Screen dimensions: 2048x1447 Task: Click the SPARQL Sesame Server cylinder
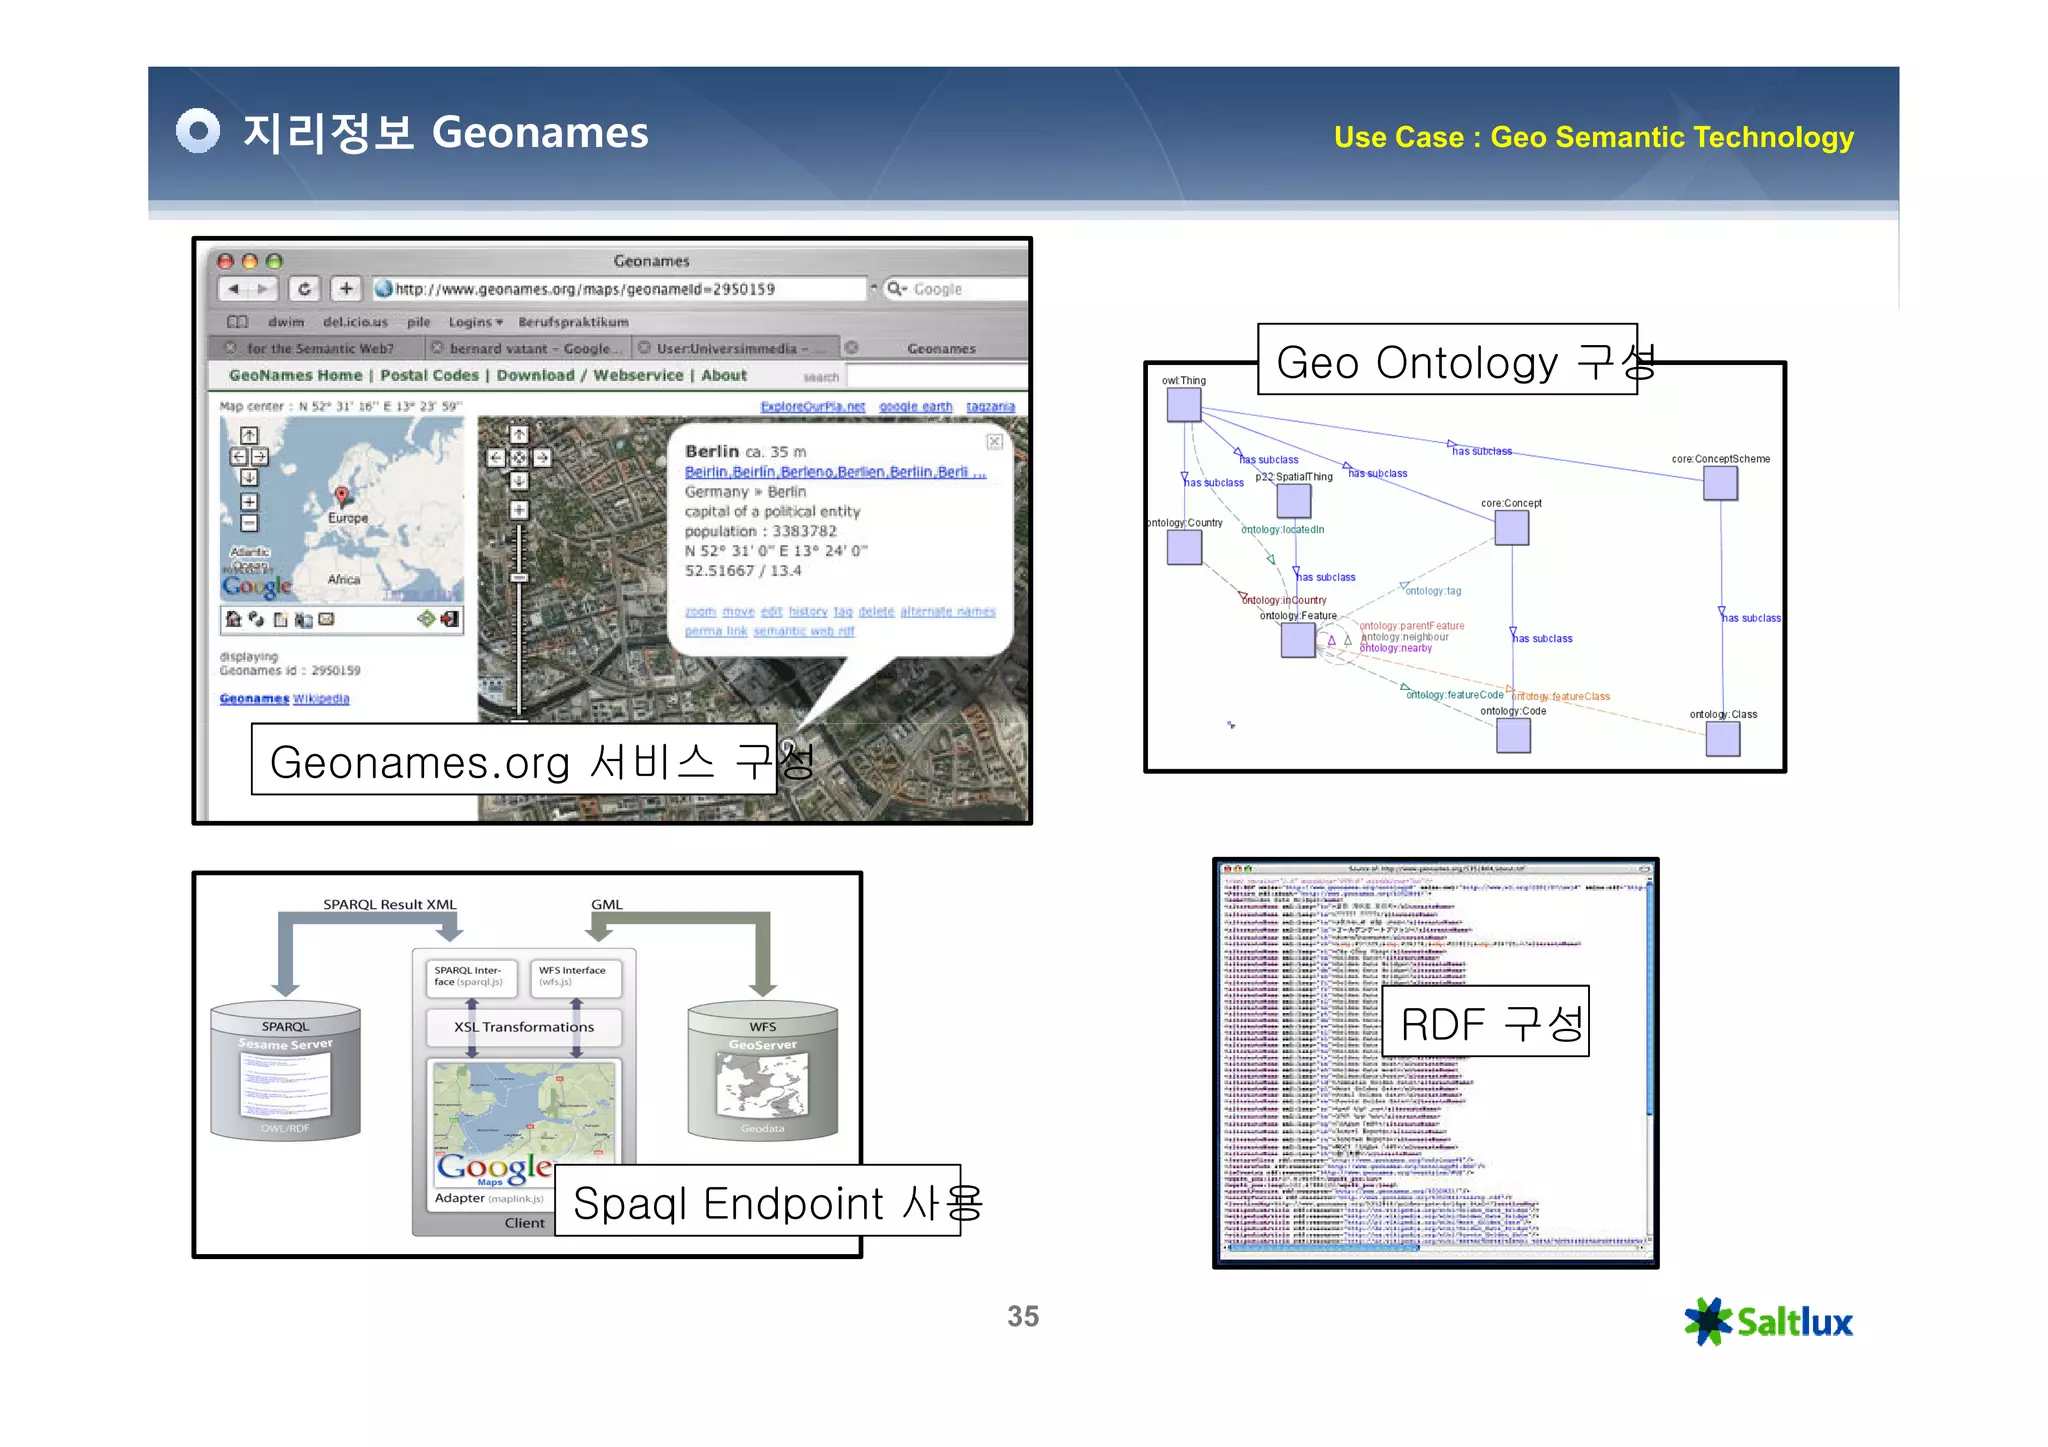pos(286,1071)
